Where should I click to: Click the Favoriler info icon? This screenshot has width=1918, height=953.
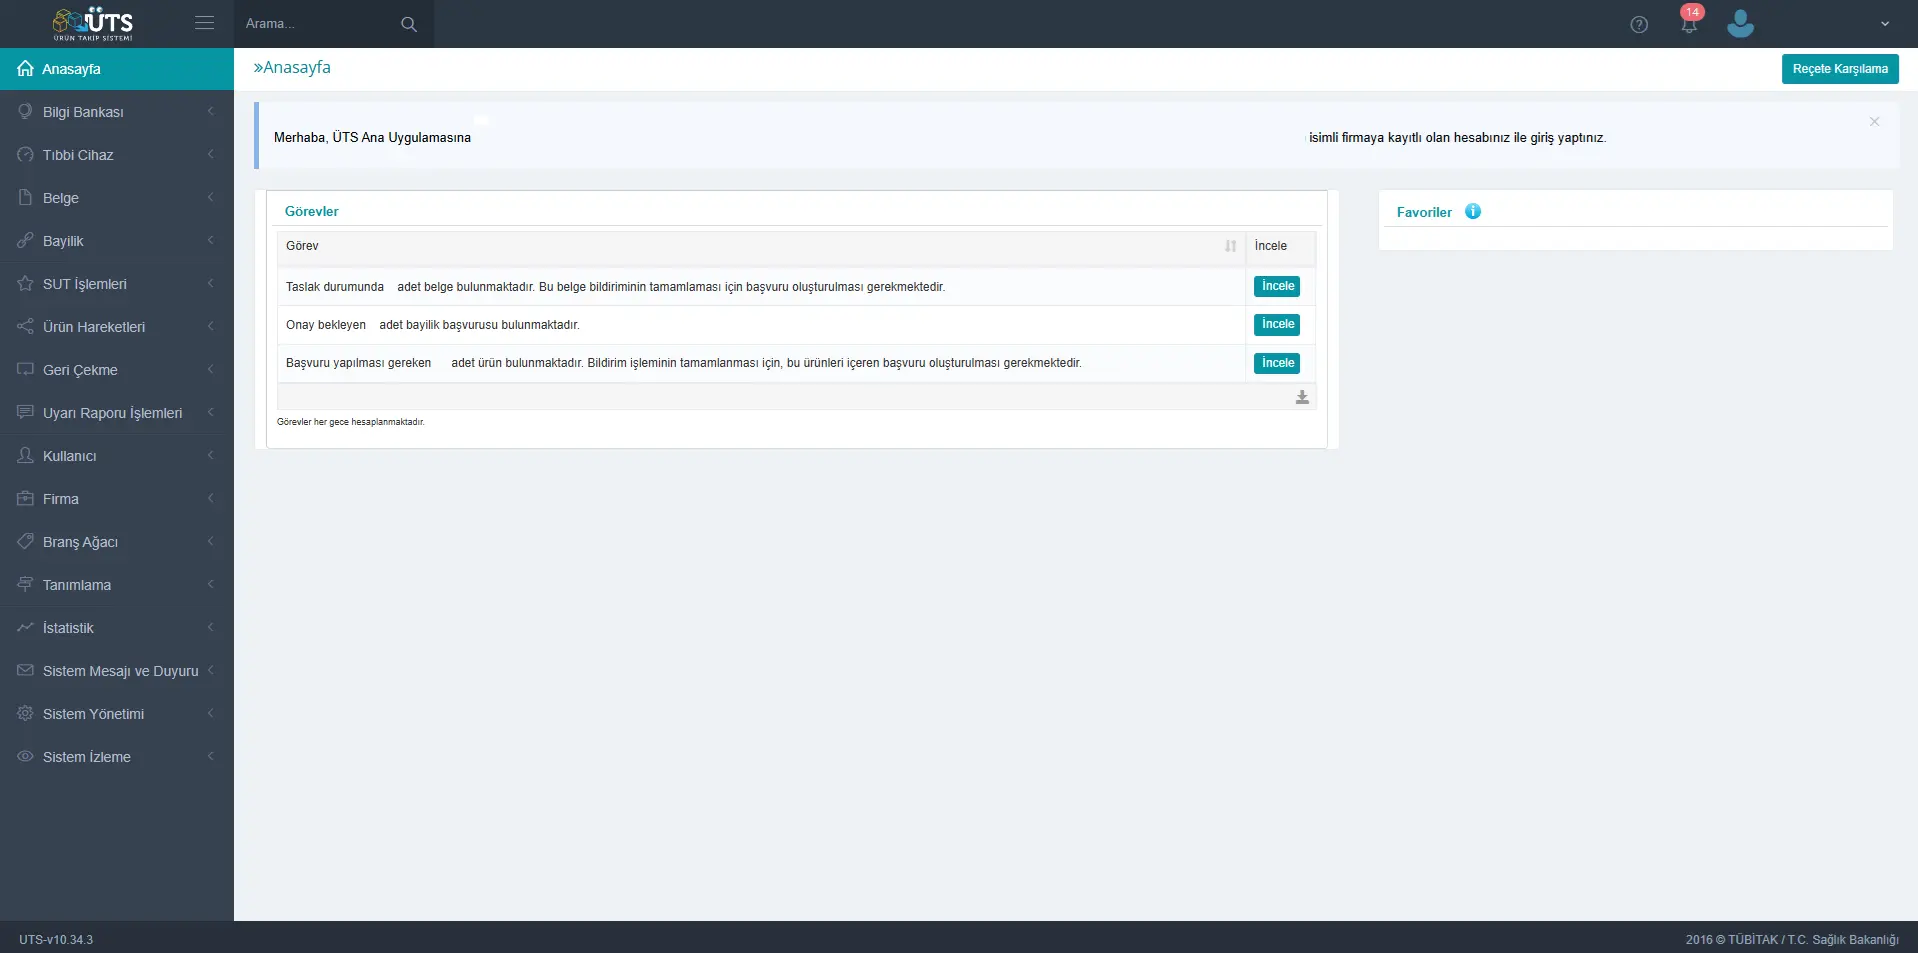1472,212
